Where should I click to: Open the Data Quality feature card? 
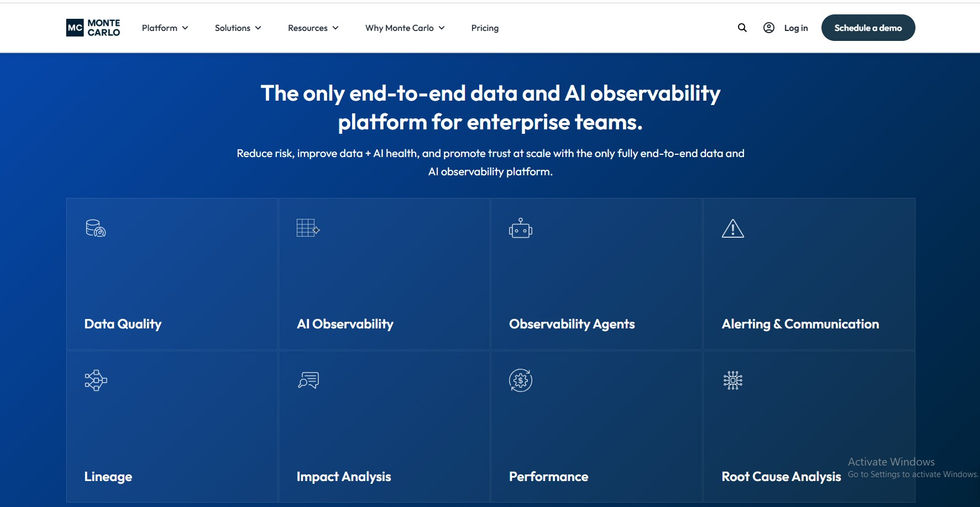click(172, 274)
